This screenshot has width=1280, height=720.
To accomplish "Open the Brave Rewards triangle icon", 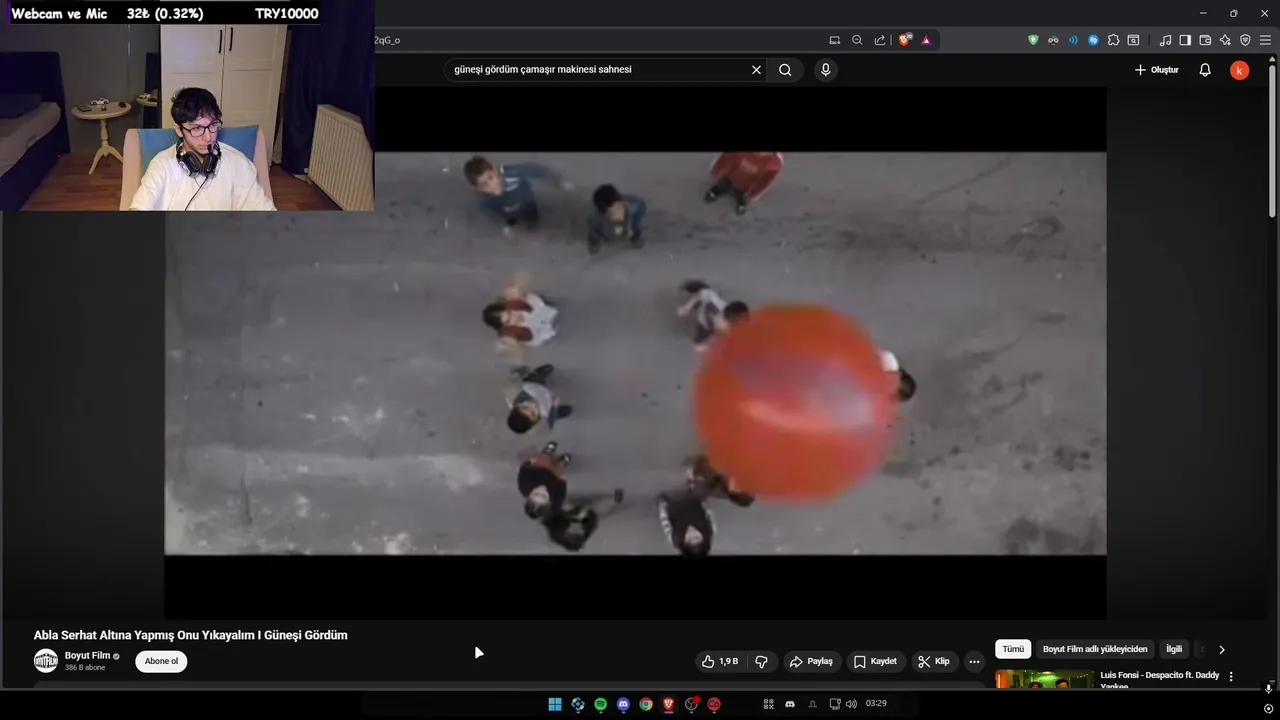I will [x=926, y=40].
